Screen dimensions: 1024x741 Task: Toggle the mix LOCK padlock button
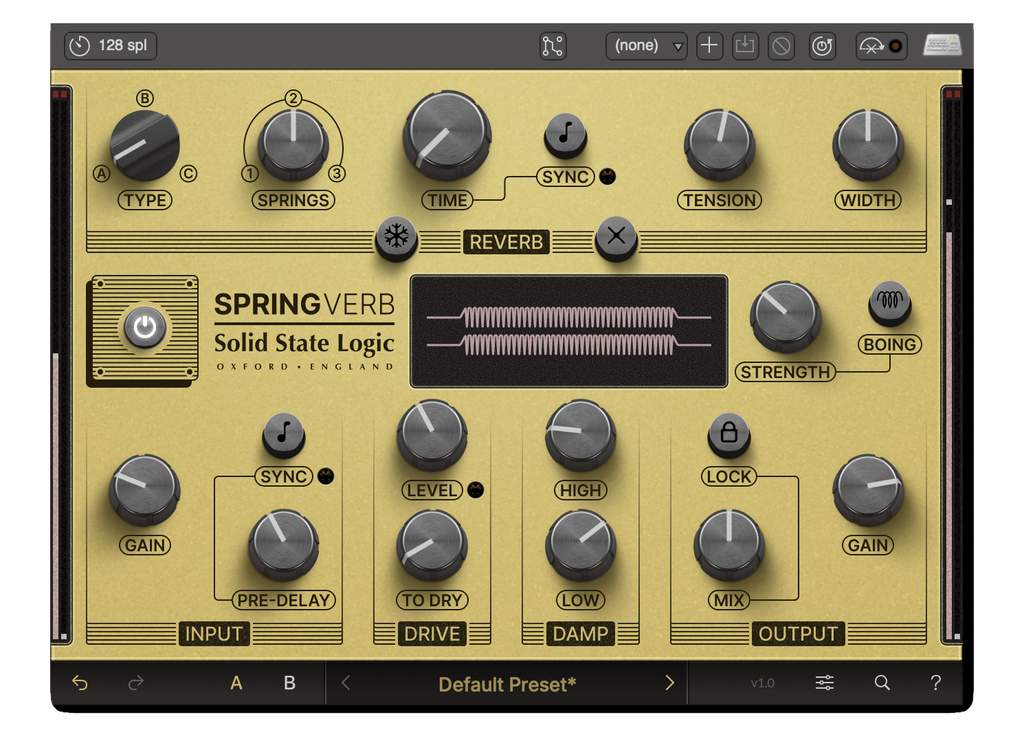click(x=729, y=434)
